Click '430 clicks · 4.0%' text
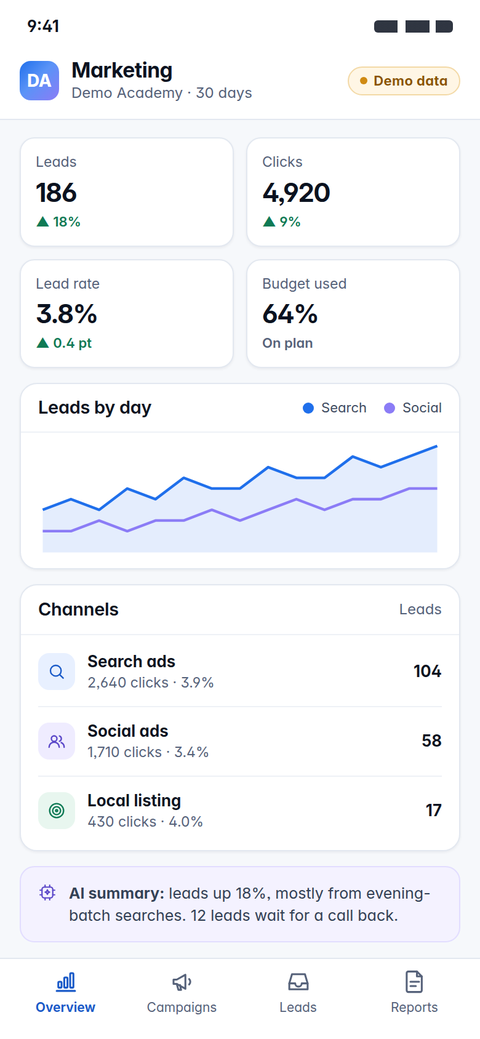This screenshot has height=1039, width=480. click(145, 822)
